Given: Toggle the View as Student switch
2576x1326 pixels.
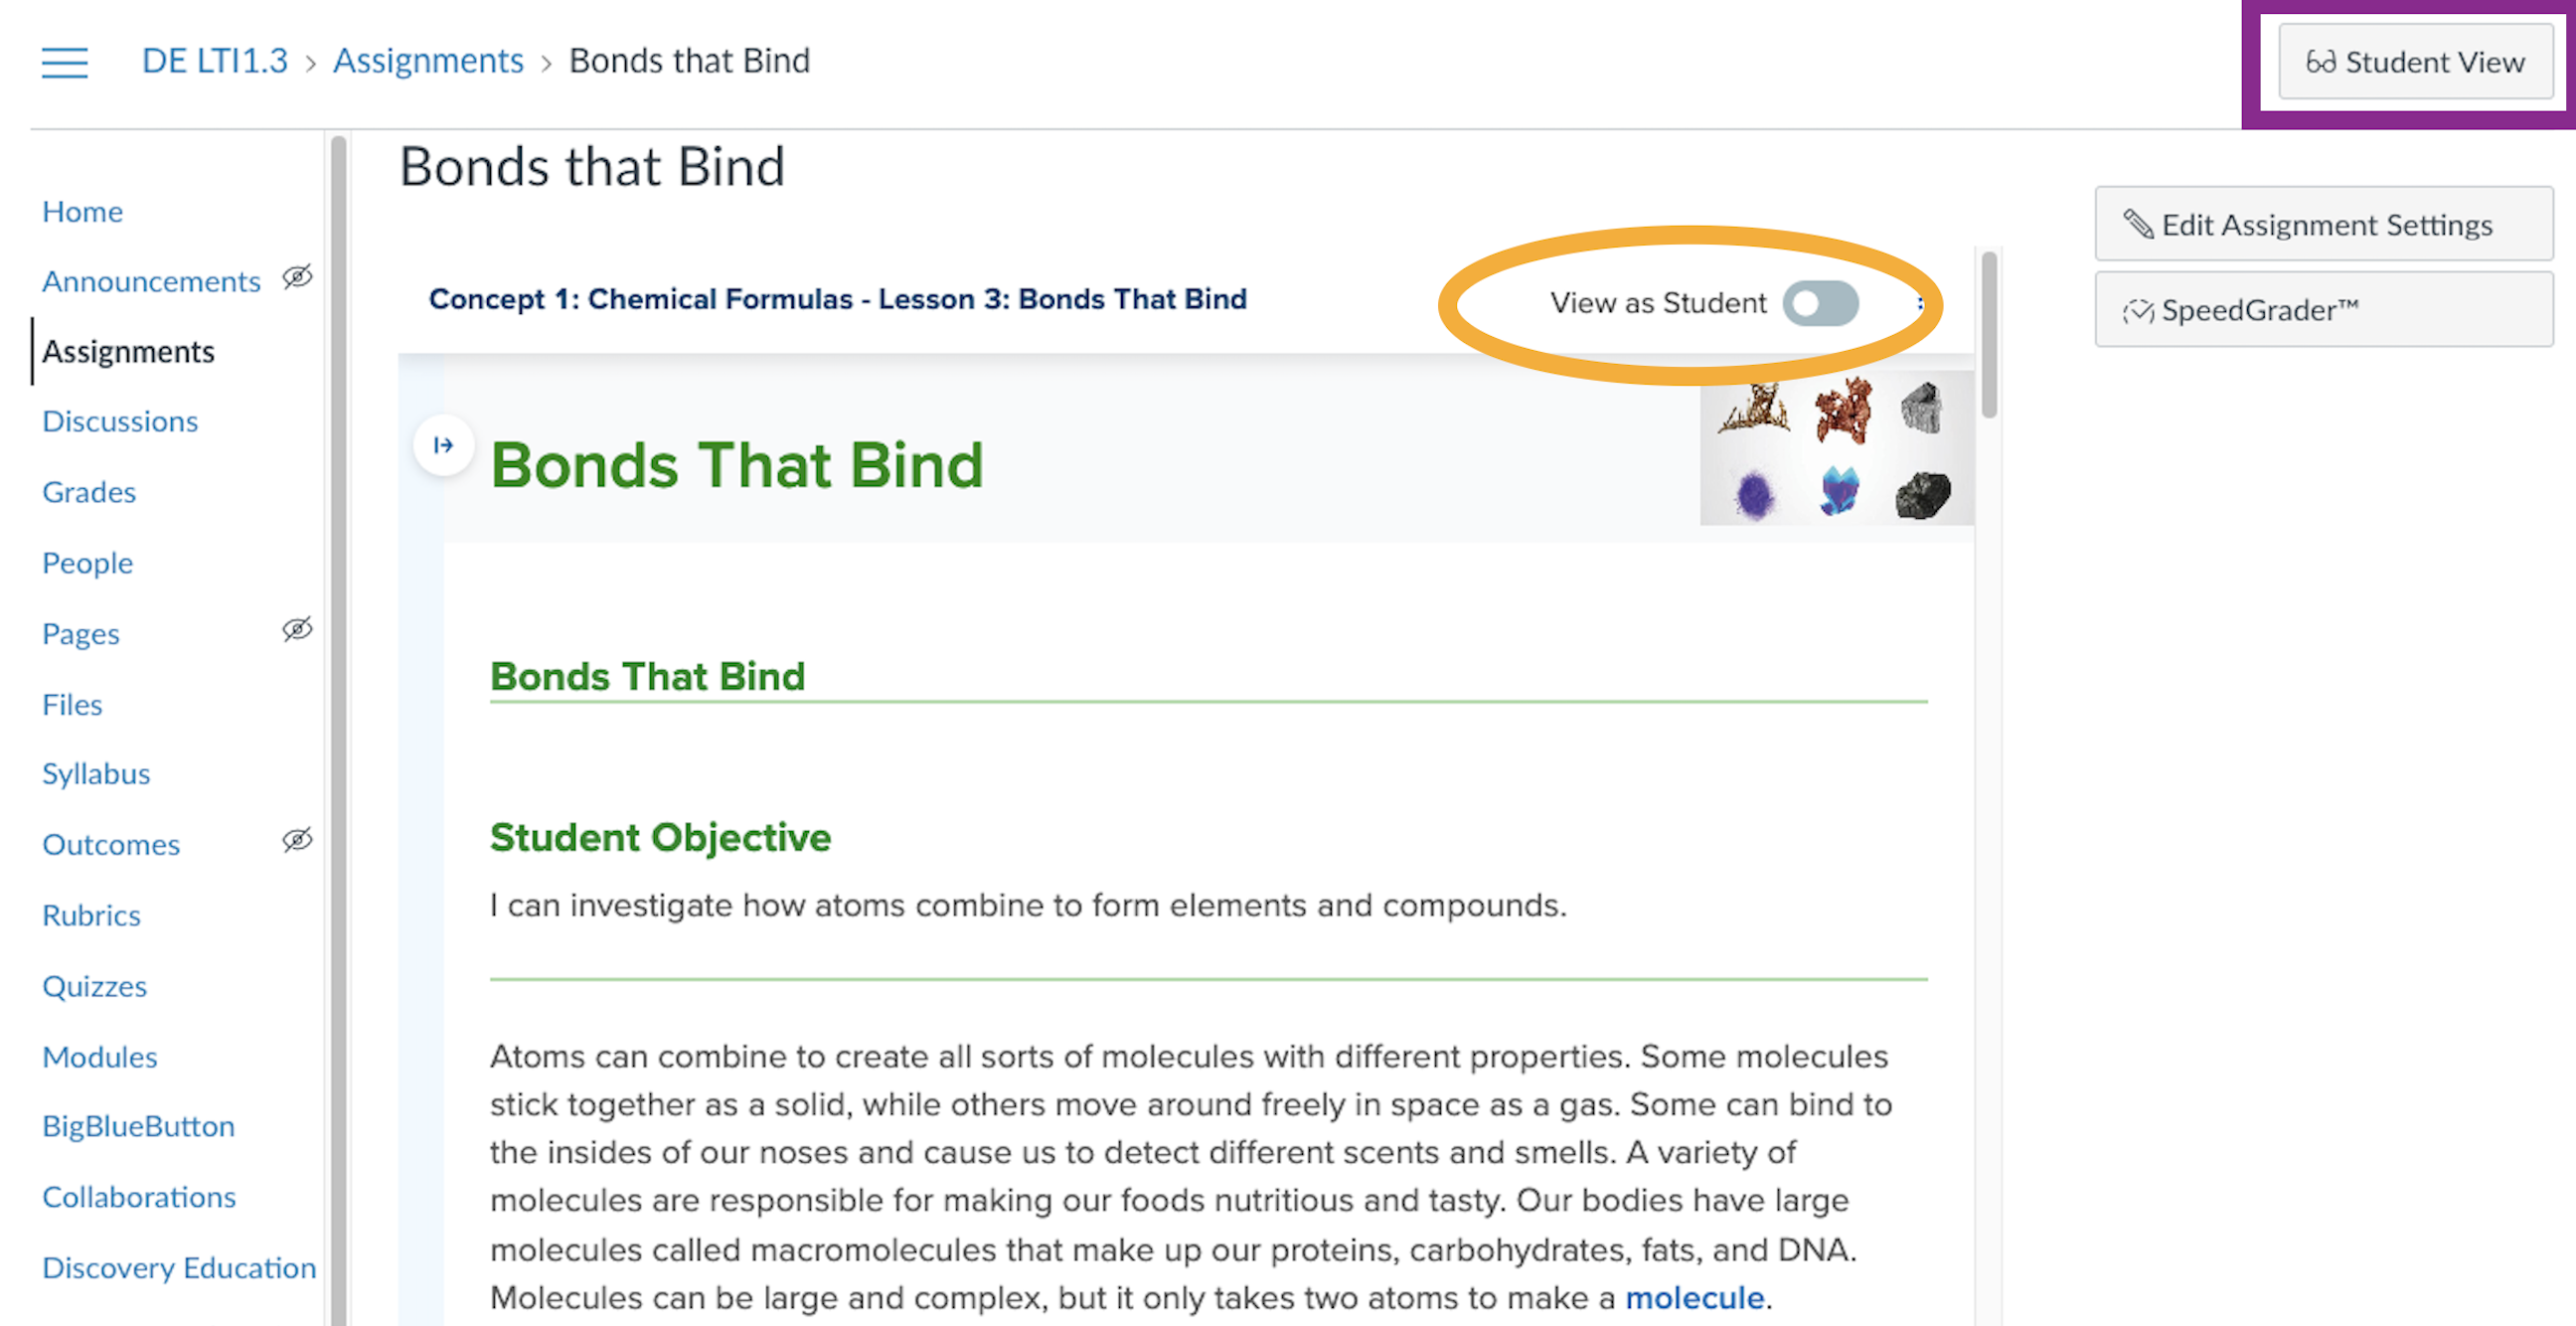Looking at the screenshot, I should point(1819,303).
